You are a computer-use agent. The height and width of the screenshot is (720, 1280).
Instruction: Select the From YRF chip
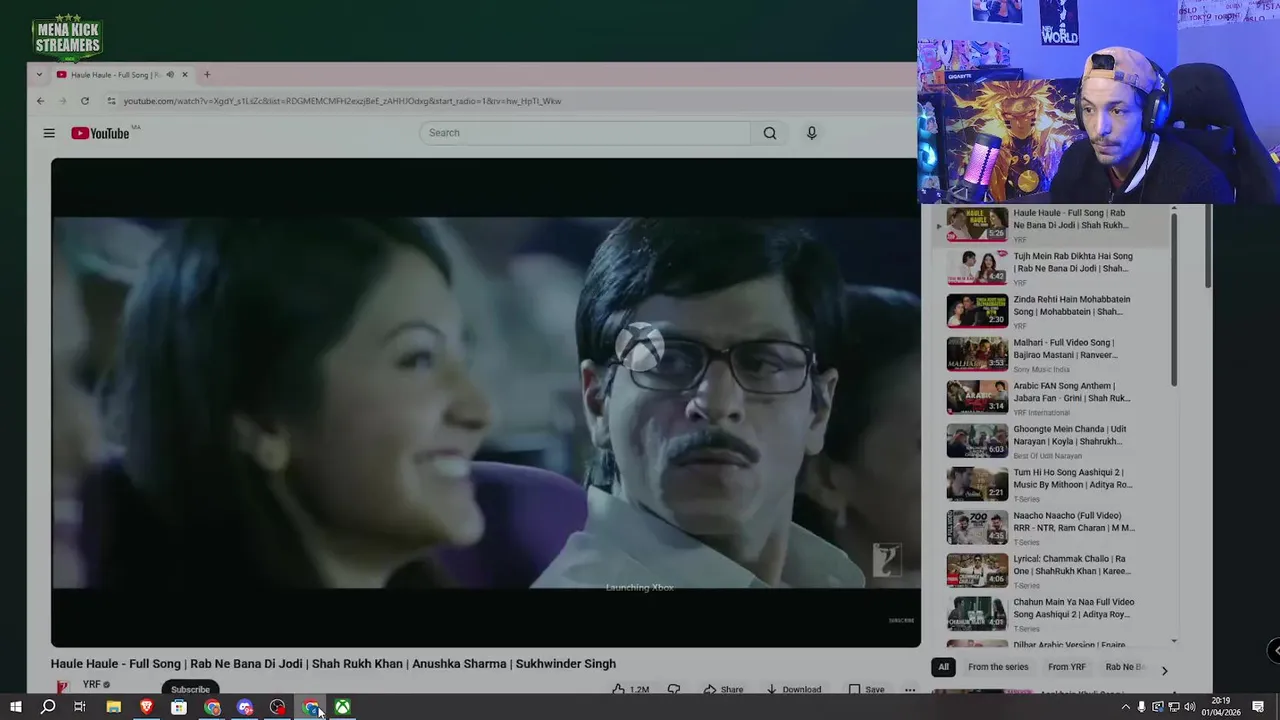[1066, 667]
